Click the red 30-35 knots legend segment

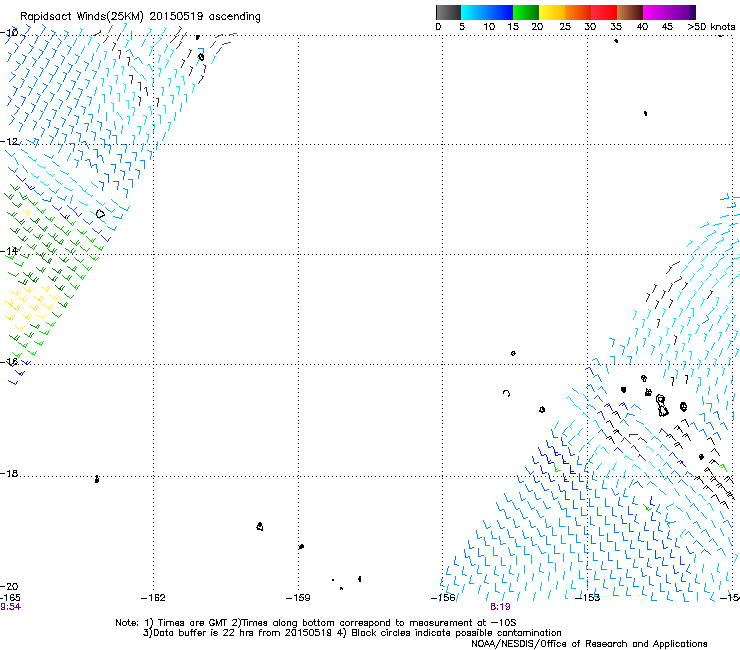pyautogui.click(x=604, y=12)
